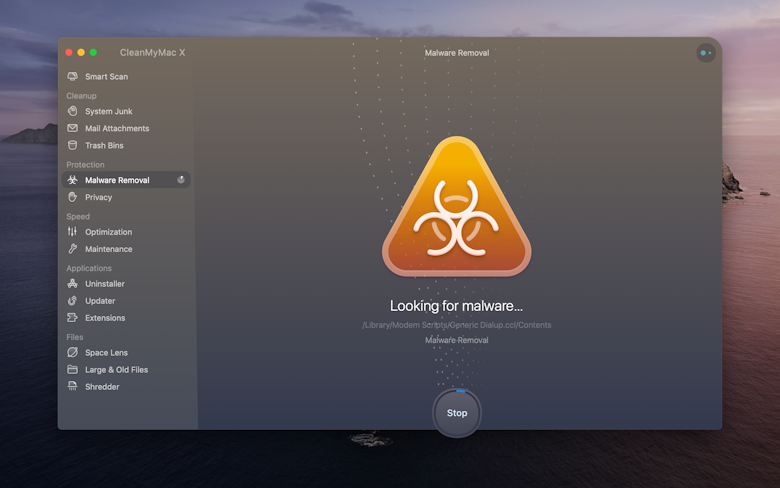
Task: Maximize window with green button
Action: [x=93, y=52]
